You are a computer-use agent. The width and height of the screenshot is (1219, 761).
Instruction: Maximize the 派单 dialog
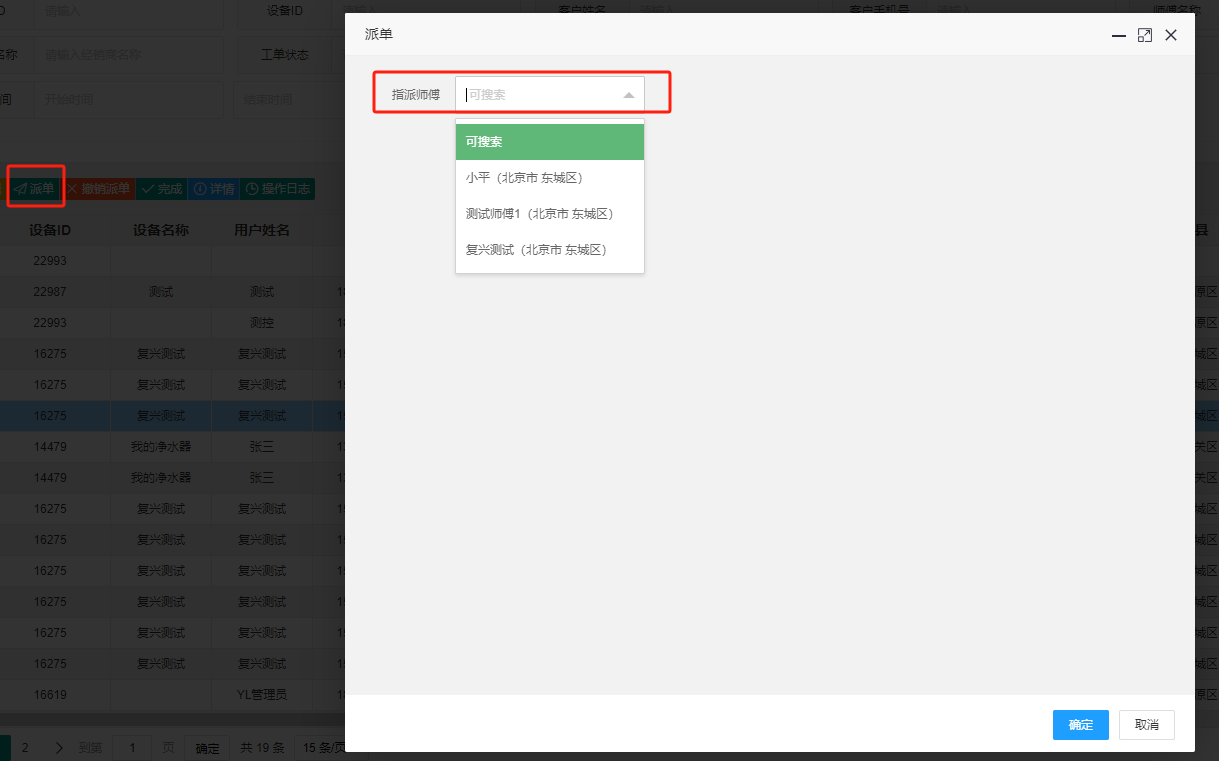1145,35
